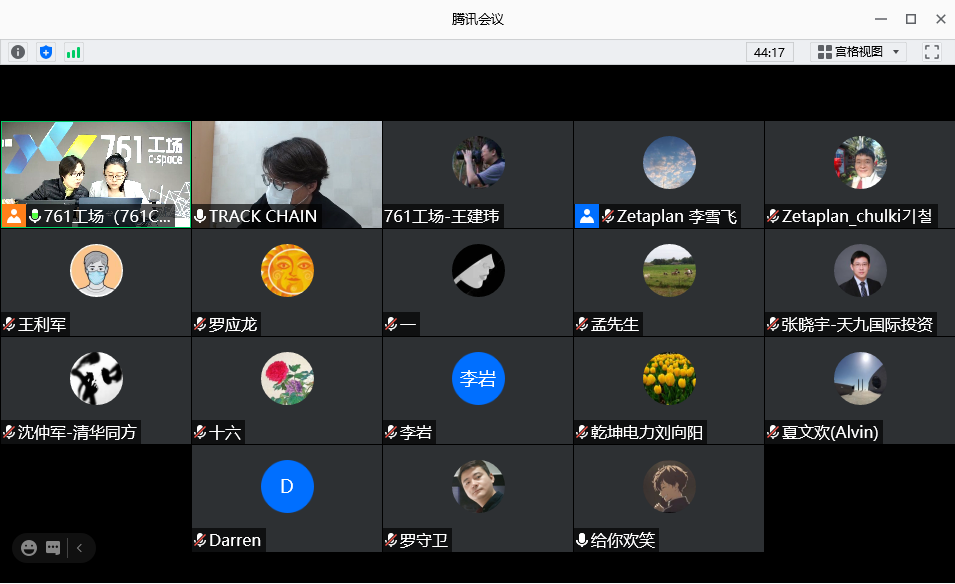
Task: Click muted mic icon beside 罗守卫
Action: pyautogui.click(x=391, y=540)
